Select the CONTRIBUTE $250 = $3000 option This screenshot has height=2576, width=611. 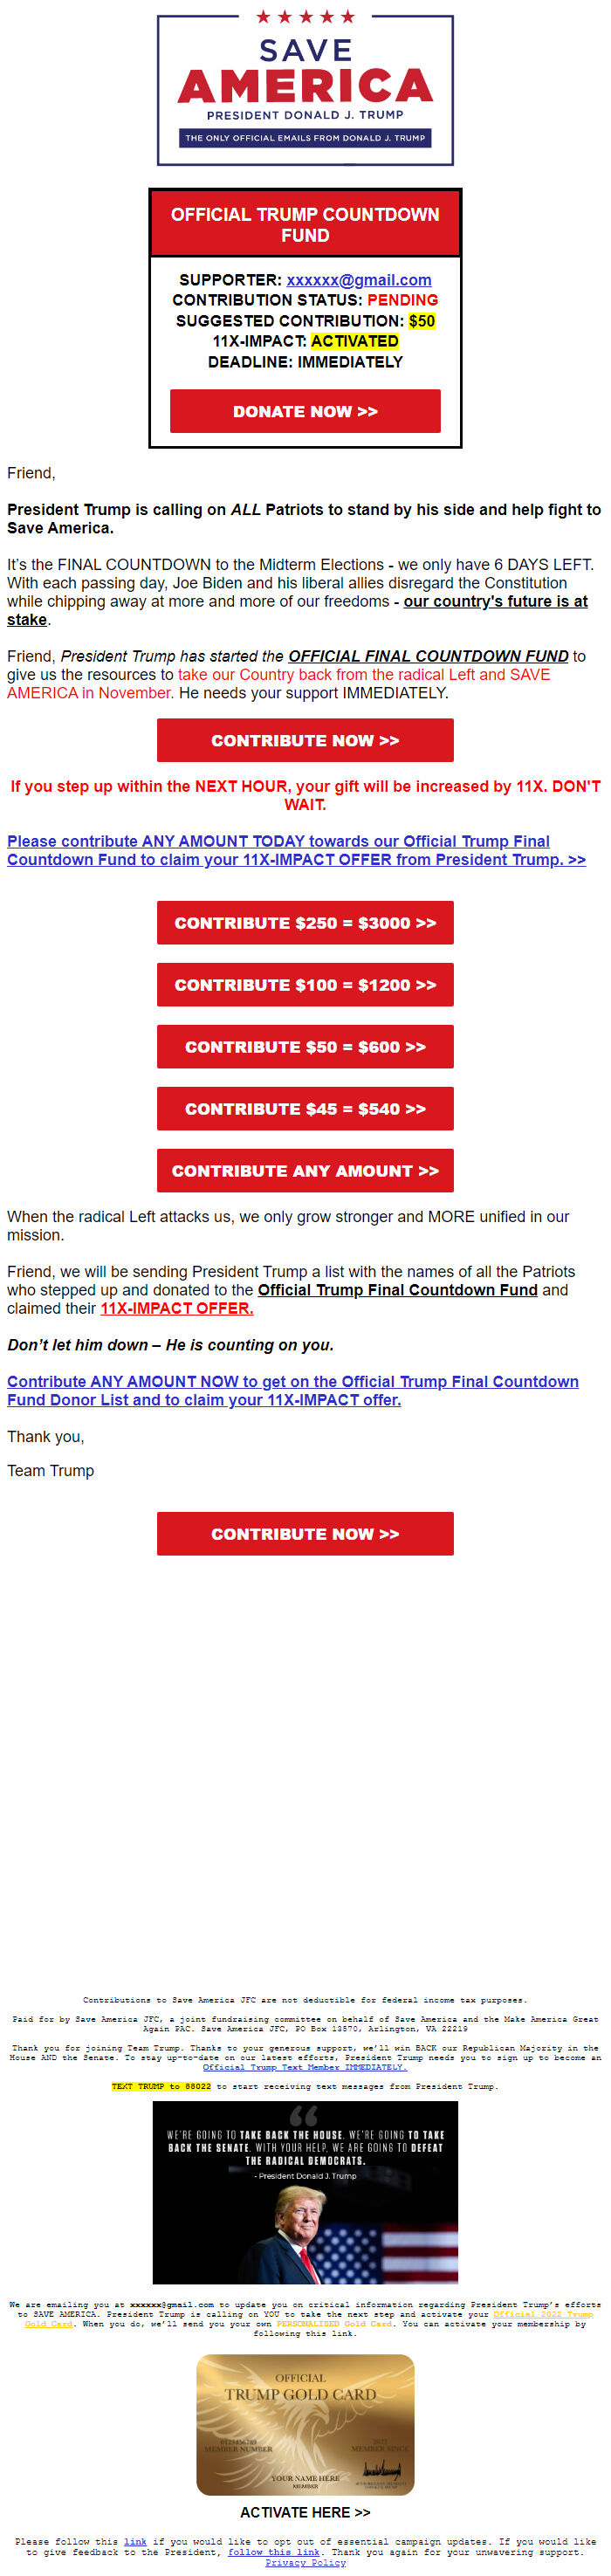tap(305, 923)
